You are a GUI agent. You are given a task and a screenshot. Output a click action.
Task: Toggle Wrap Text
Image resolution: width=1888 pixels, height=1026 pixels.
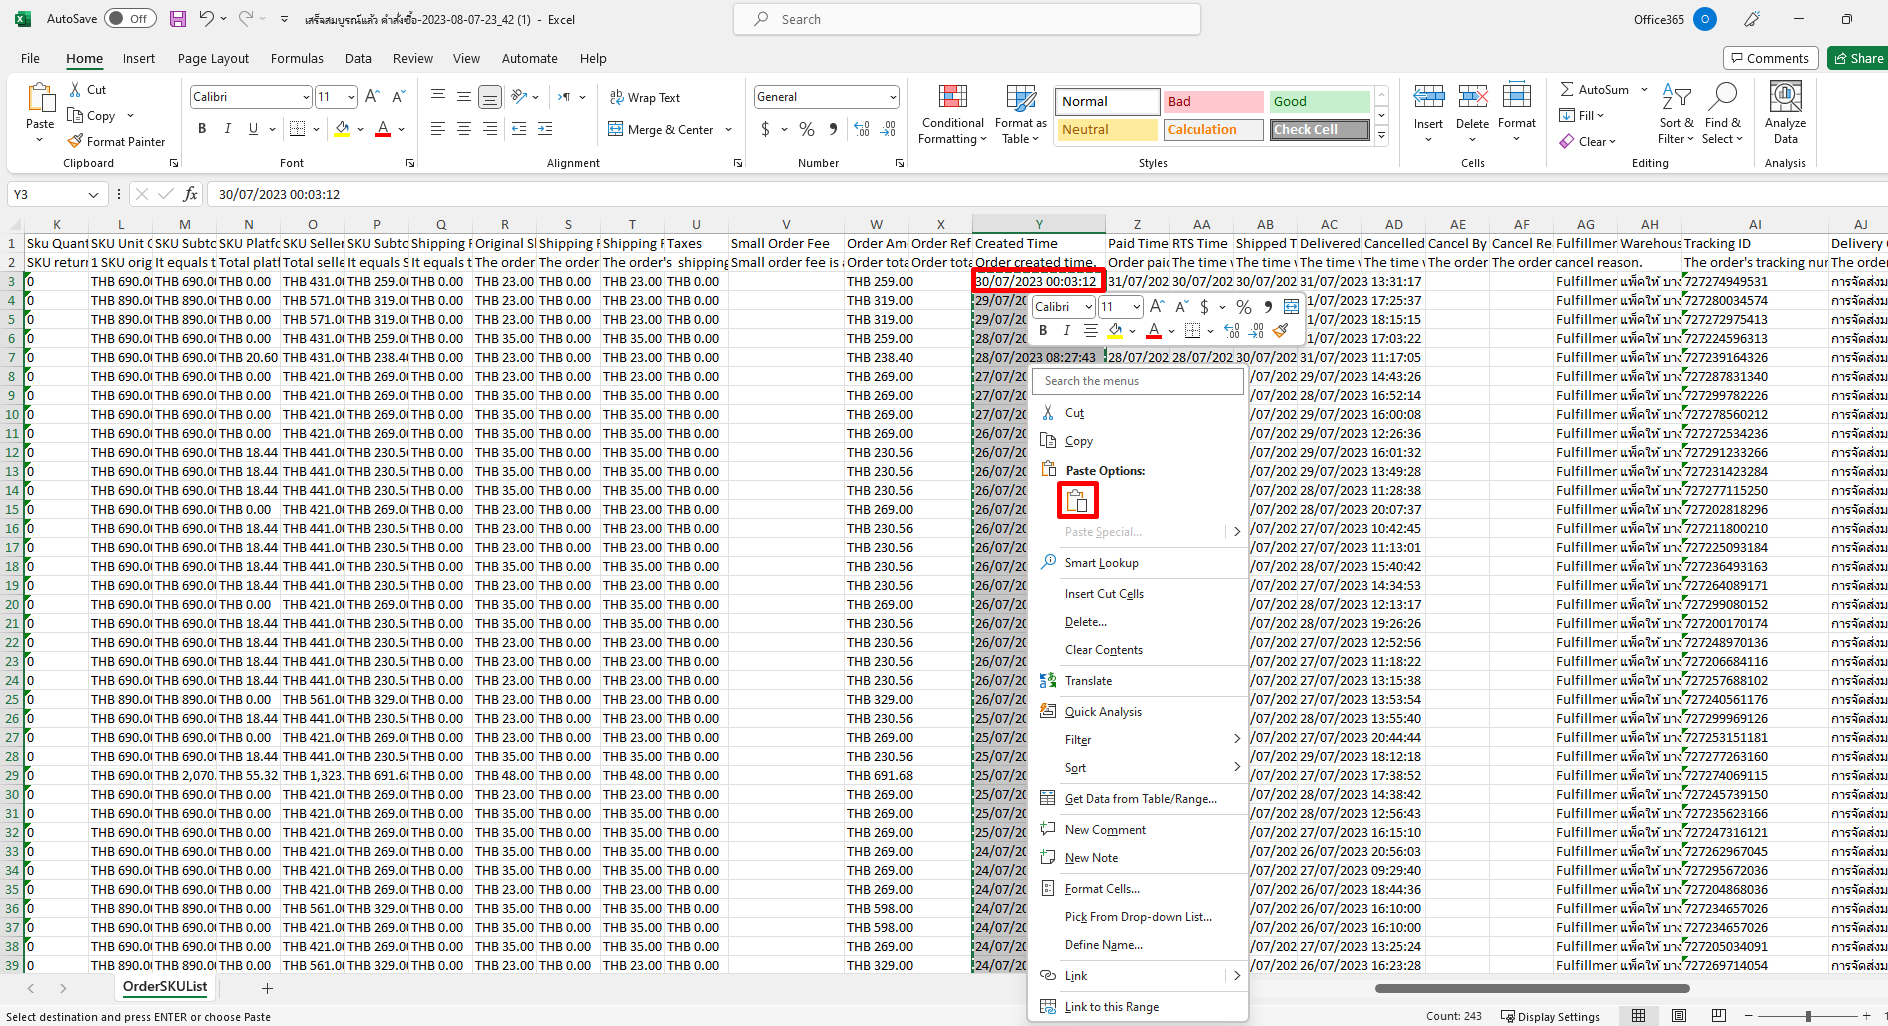[x=645, y=97]
